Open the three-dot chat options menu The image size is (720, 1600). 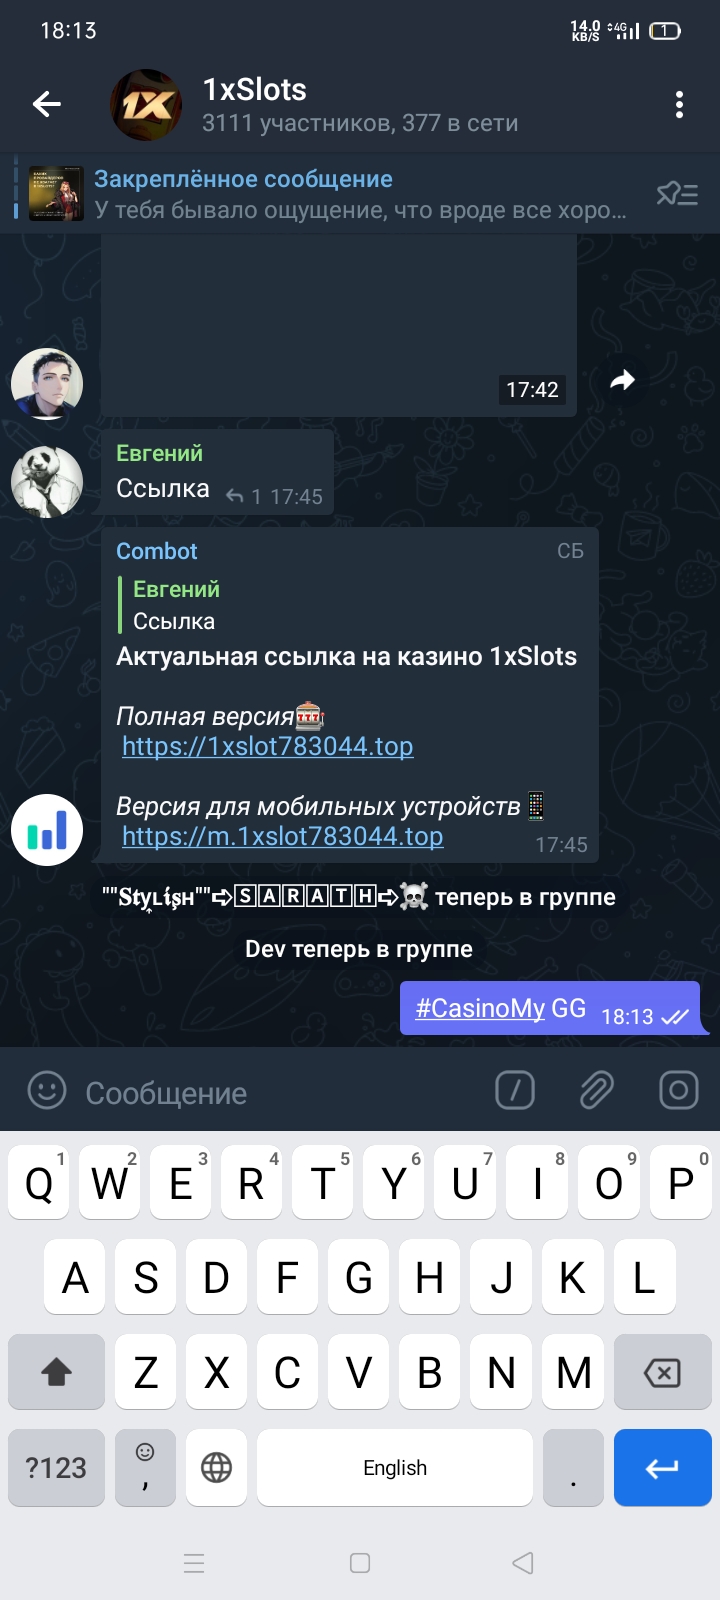[679, 104]
